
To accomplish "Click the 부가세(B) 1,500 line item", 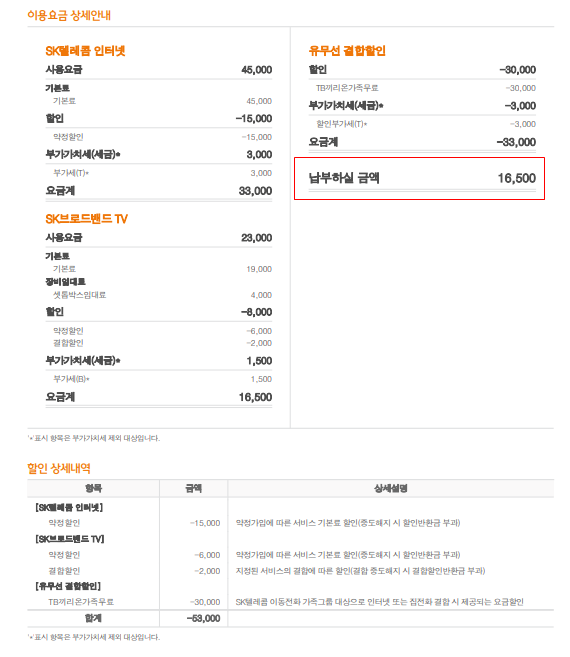I will 159,379.
